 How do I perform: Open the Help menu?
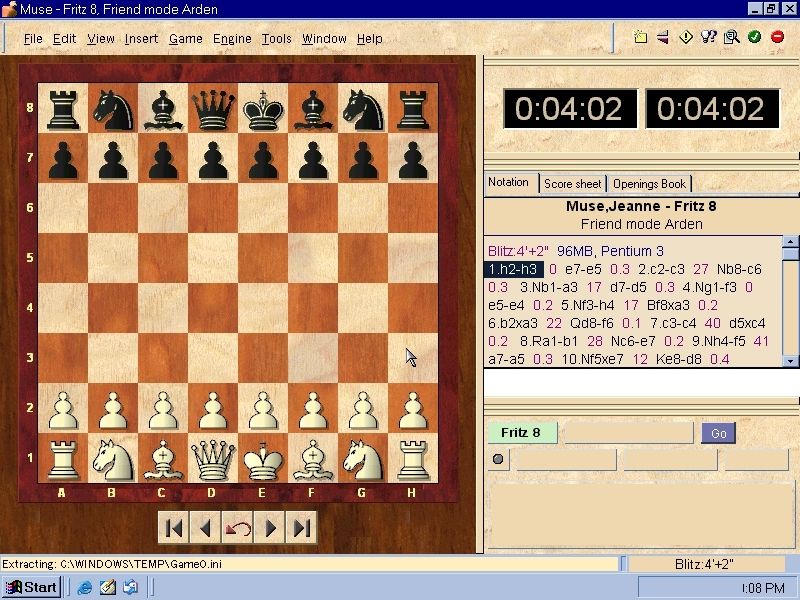[x=369, y=39]
